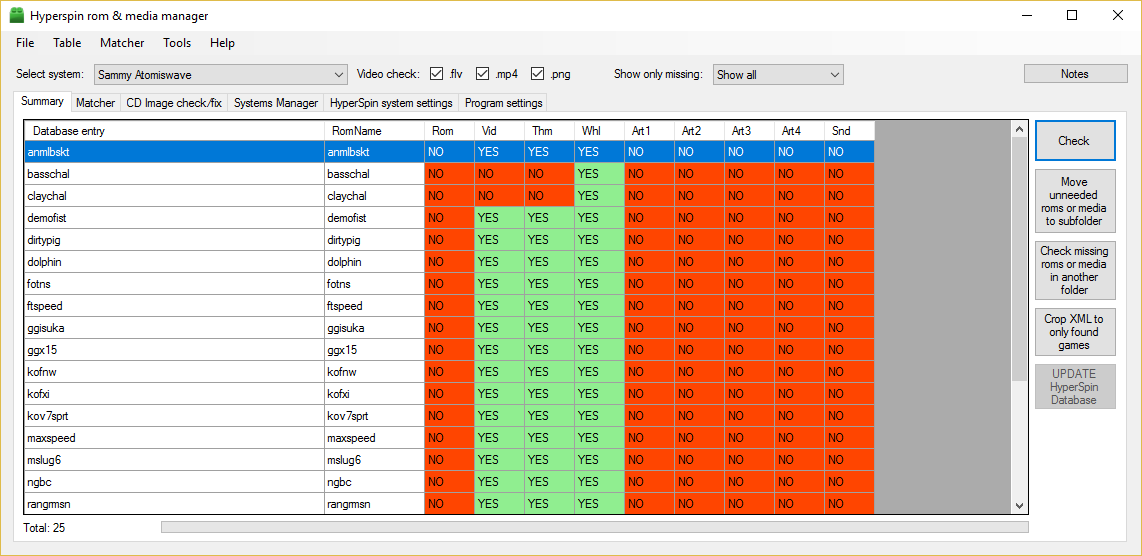Select the demofist database entry
Viewport: 1142px width, 556px height.
pos(174,218)
